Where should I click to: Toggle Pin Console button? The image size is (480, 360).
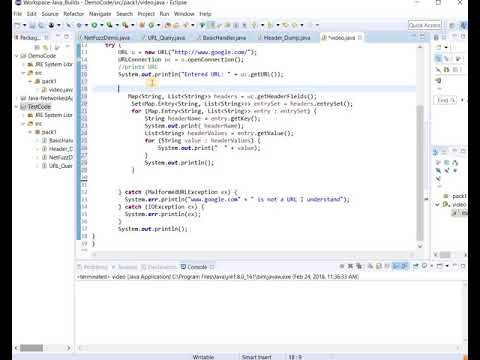coord(416,266)
